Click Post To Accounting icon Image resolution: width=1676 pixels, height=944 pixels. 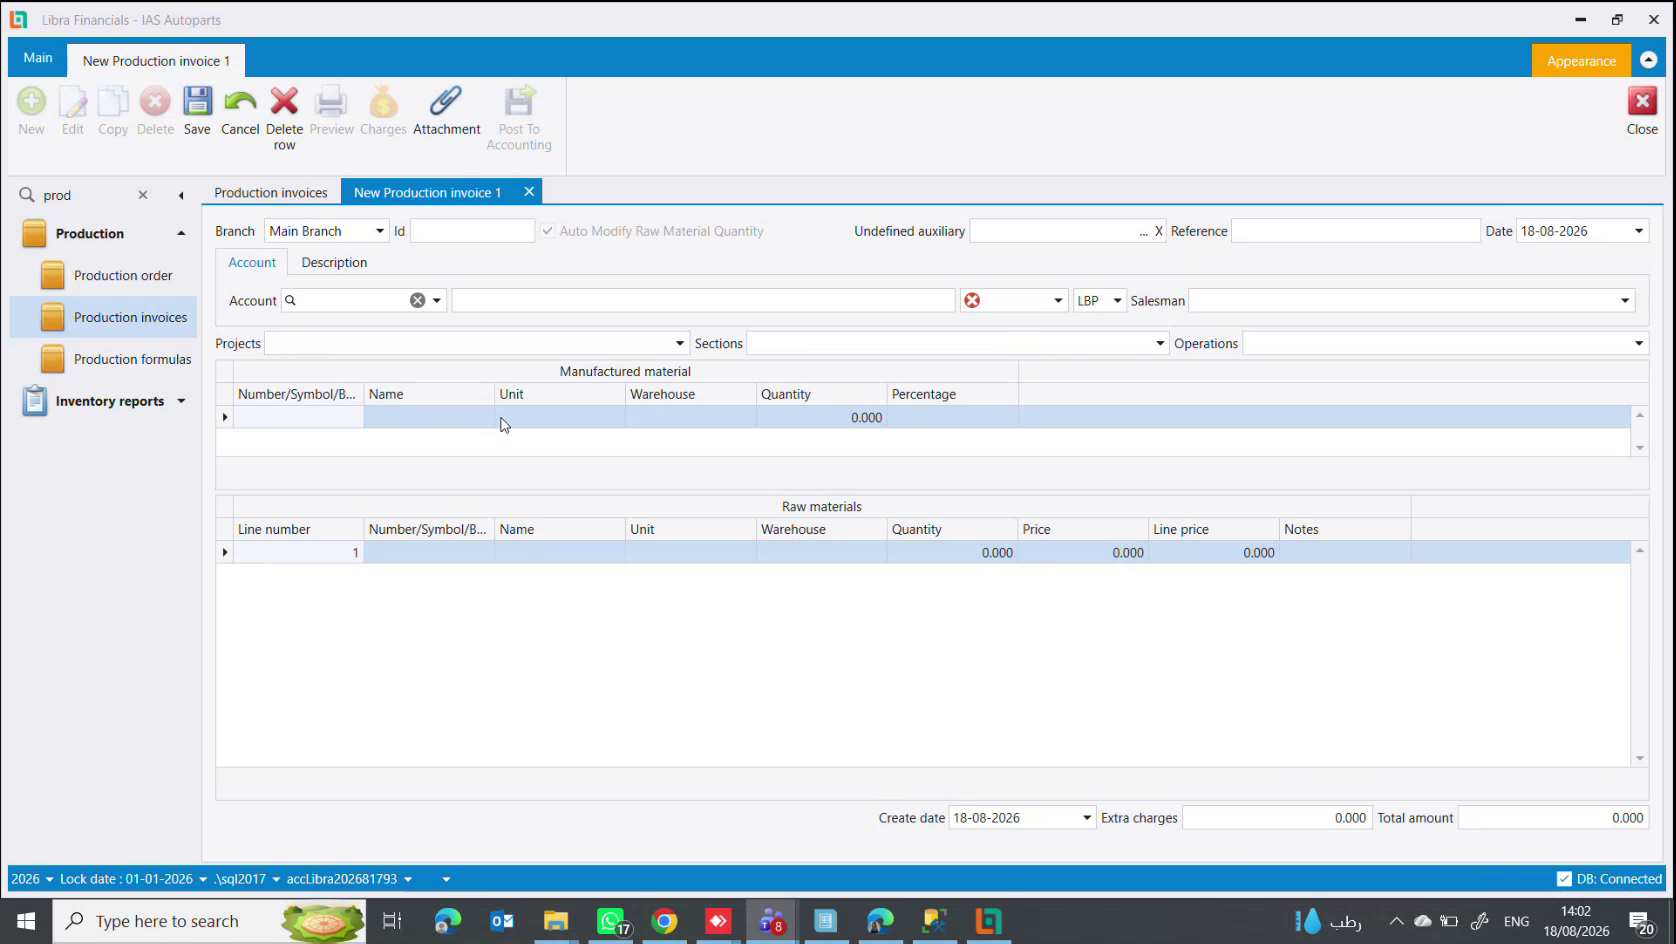tap(519, 118)
